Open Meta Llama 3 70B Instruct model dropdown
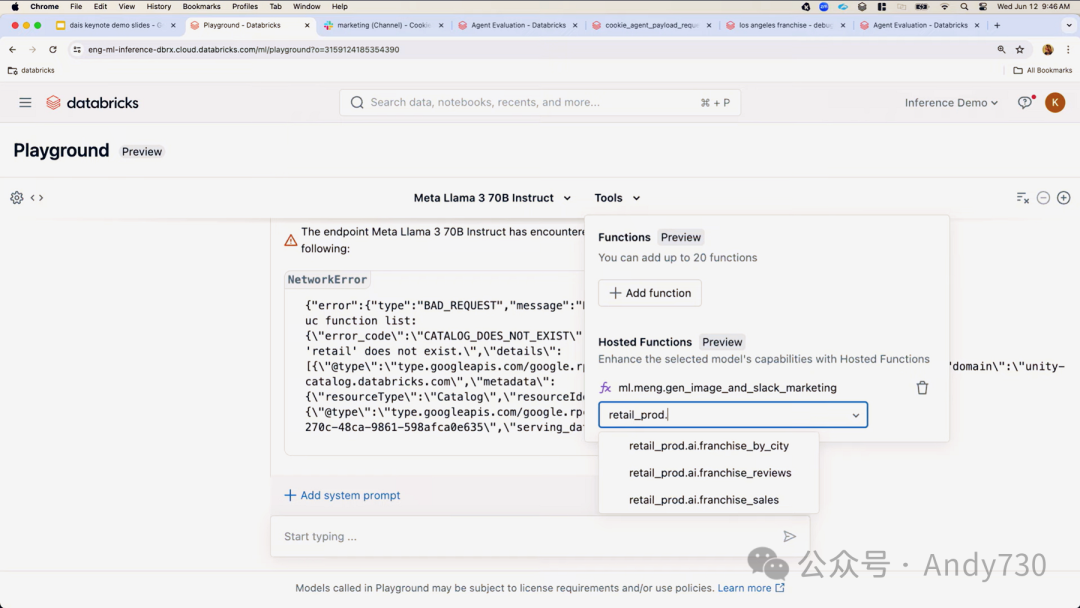Image resolution: width=1080 pixels, height=608 pixels. [492, 198]
